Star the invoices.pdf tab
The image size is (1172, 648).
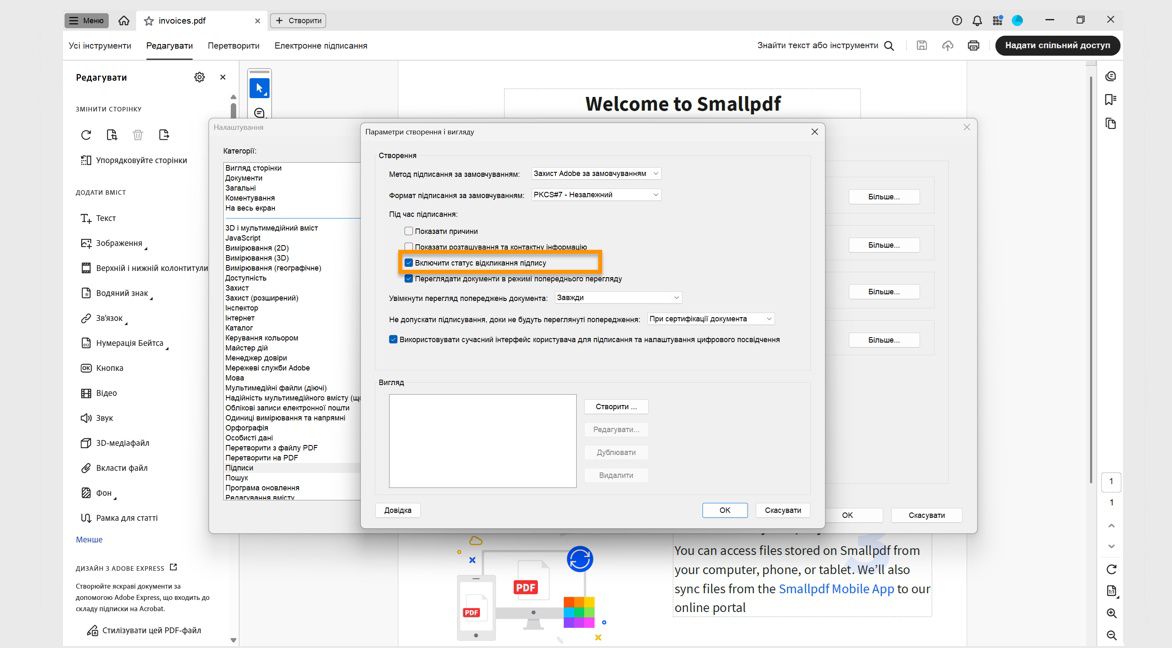[149, 20]
